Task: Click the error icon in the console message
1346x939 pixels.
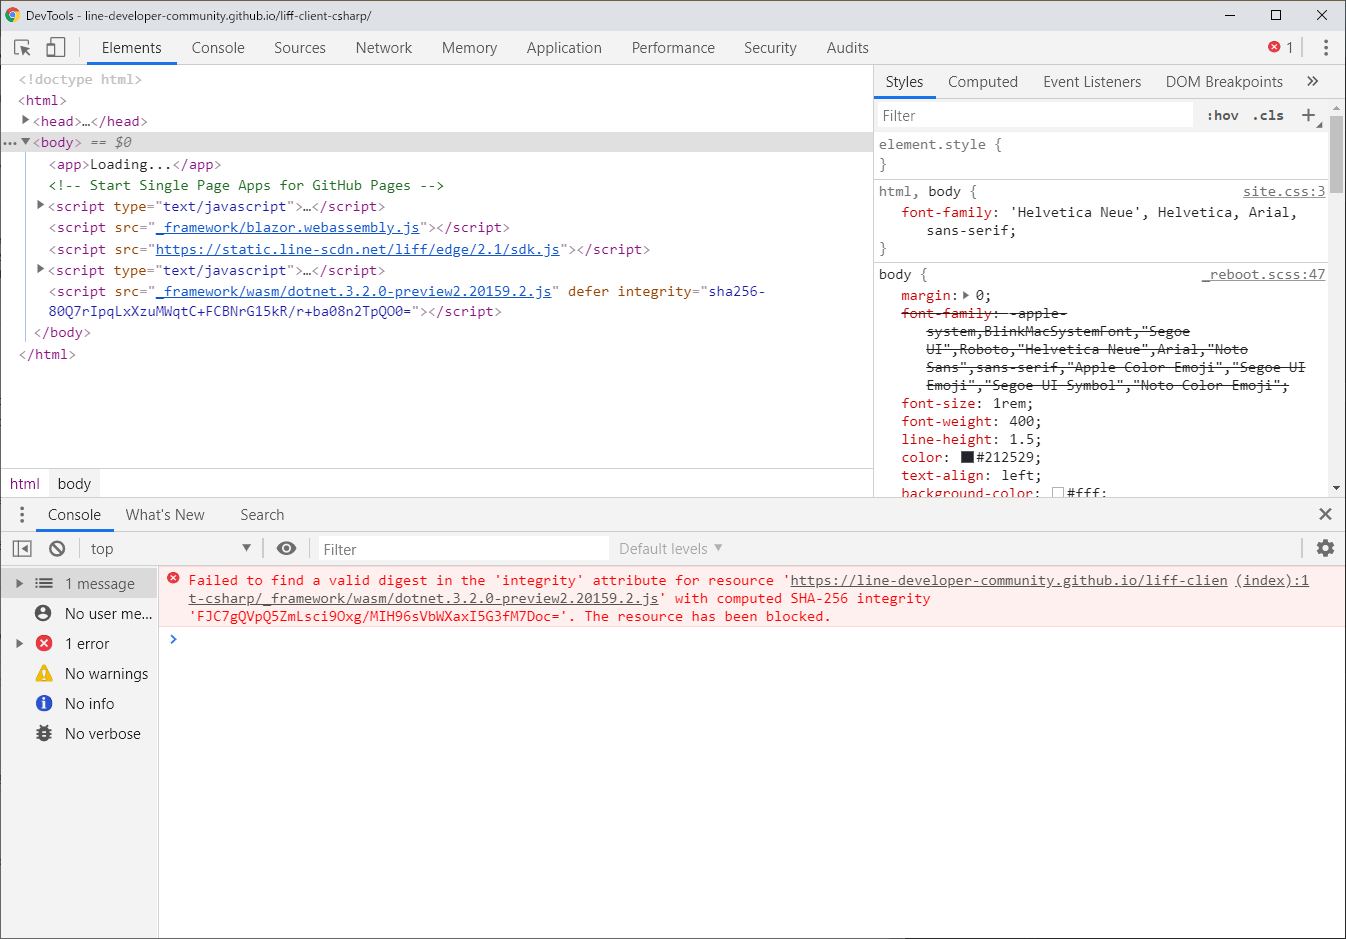Action: (x=173, y=578)
